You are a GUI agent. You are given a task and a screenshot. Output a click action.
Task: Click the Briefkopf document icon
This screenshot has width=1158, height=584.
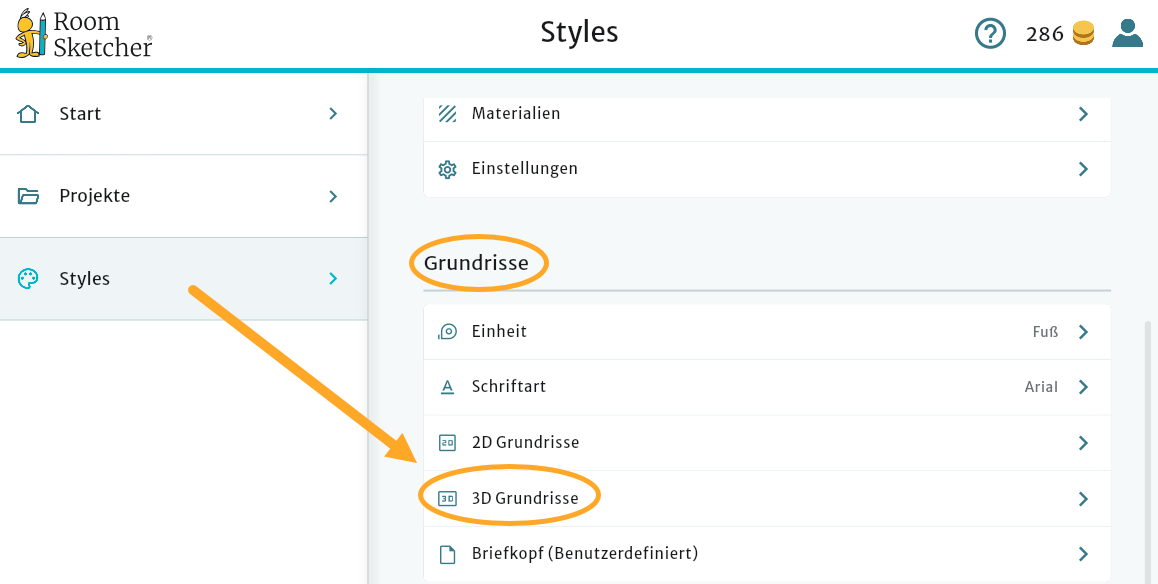click(447, 553)
